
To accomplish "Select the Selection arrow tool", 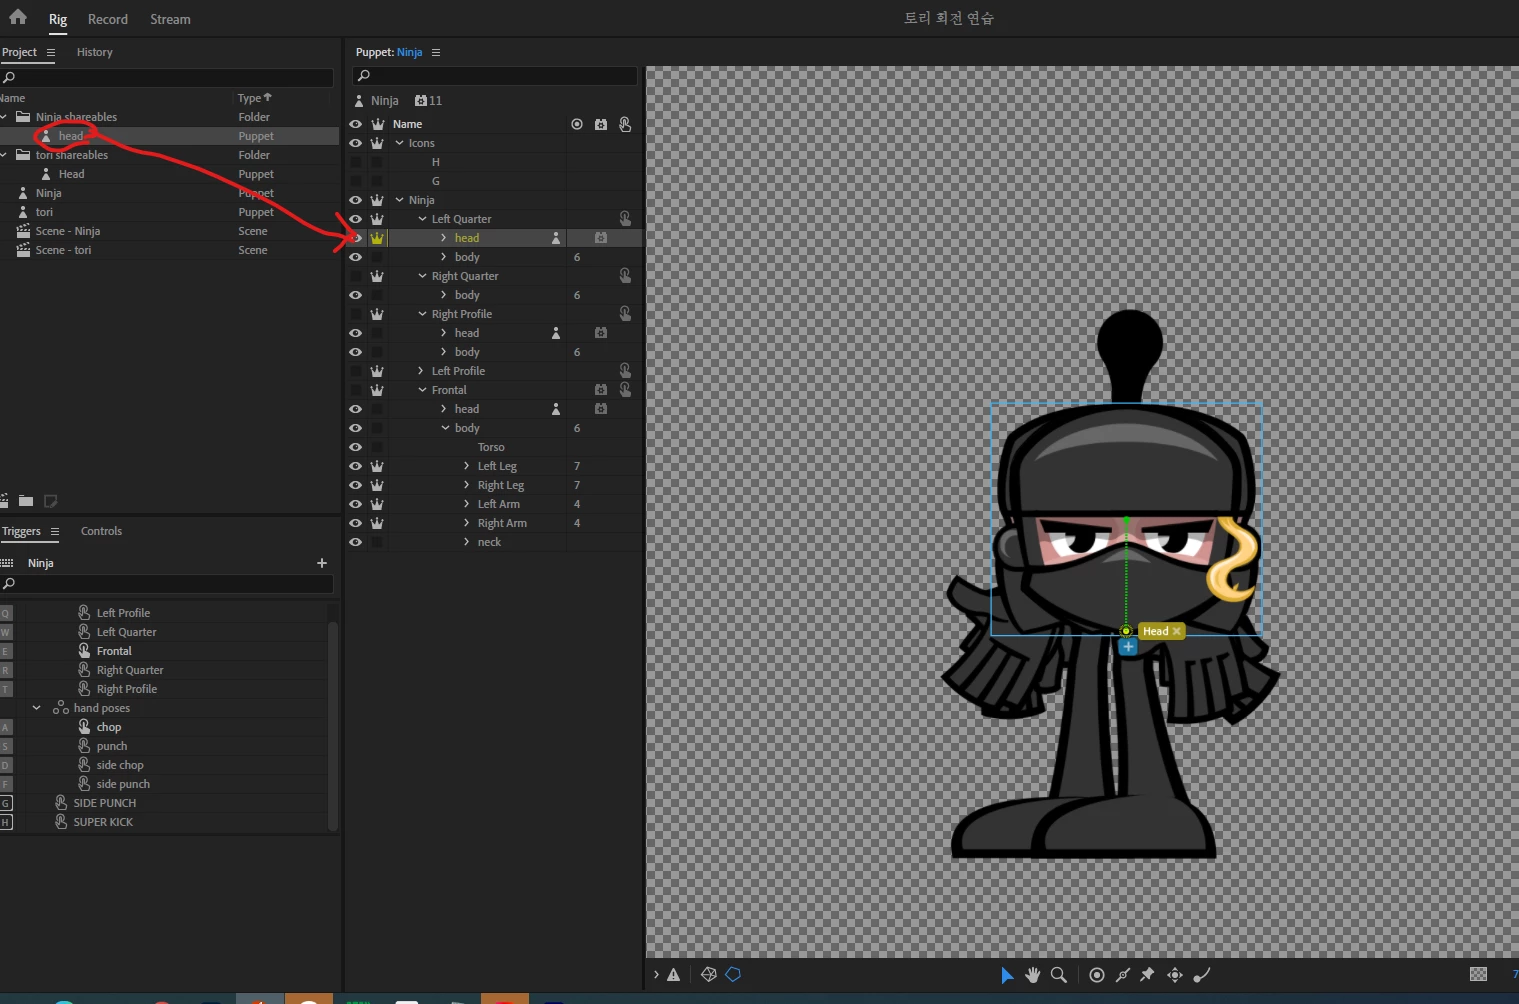I will click(1007, 975).
